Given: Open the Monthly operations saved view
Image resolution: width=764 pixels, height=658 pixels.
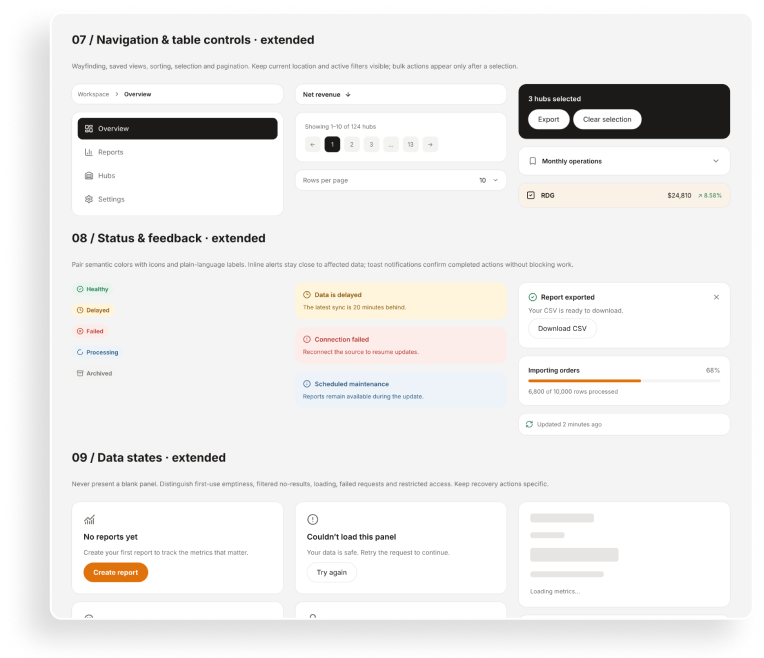Looking at the screenshot, I should [624, 161].
